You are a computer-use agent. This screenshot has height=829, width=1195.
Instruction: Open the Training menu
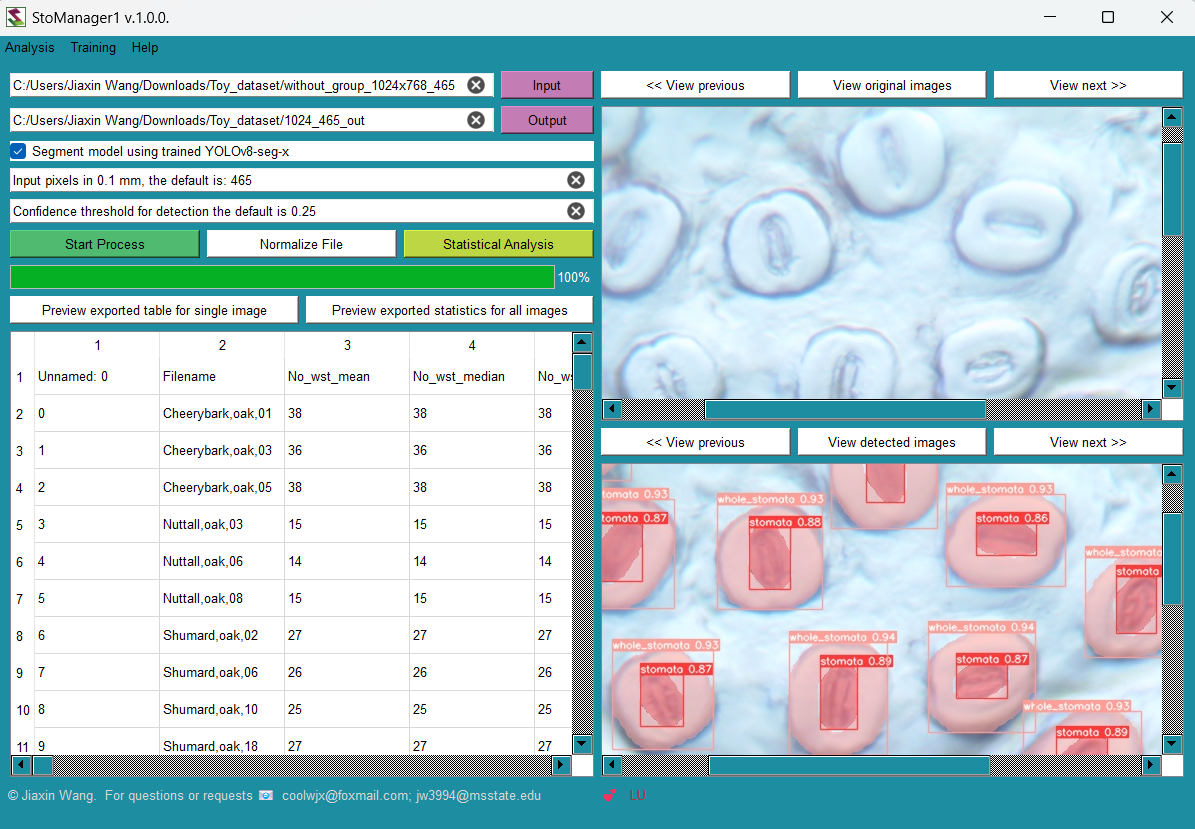[x=92, y=47]
